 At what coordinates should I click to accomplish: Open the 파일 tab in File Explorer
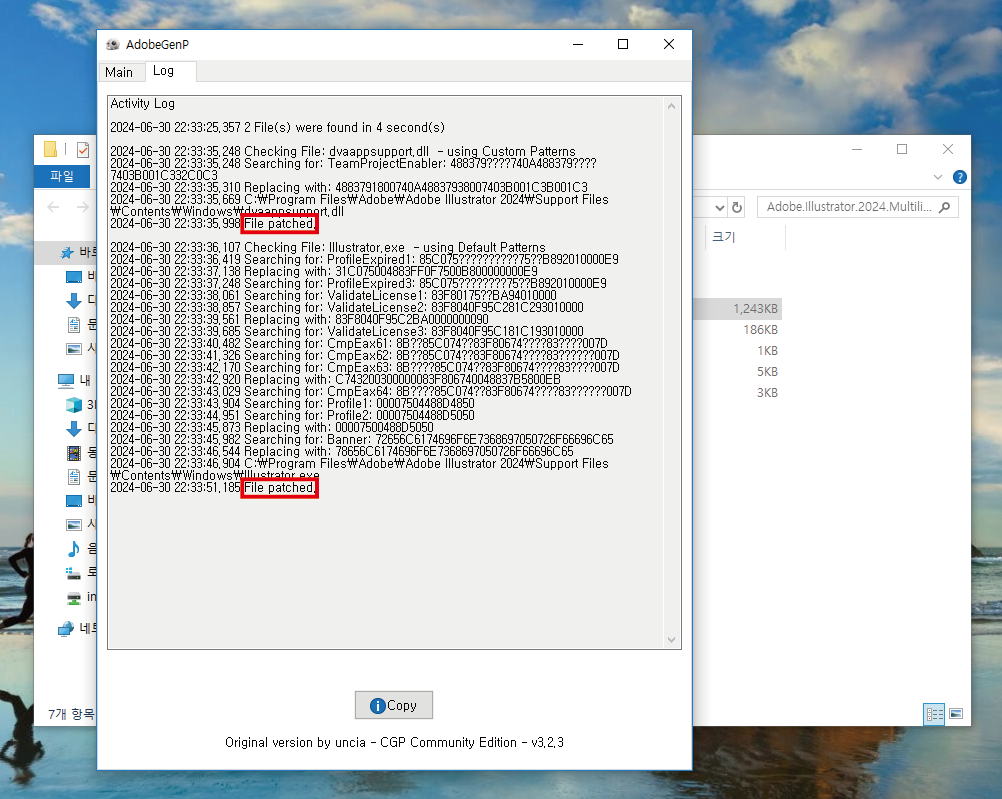[62, 176]
